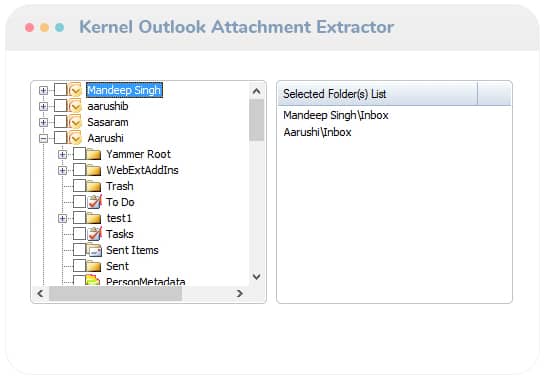Click the Aarushi mailbox icon

pyautogui.click(x=74, y=138)
